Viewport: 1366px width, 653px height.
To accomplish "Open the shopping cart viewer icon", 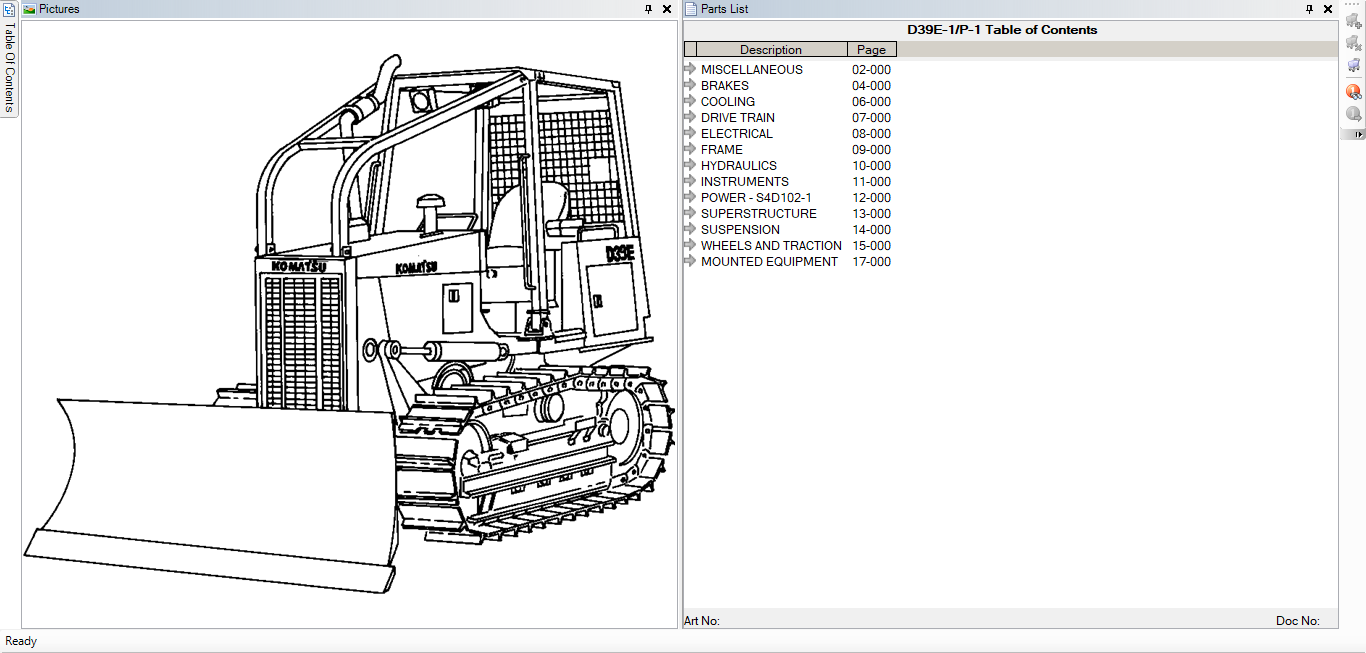I will pos(1354,65).
